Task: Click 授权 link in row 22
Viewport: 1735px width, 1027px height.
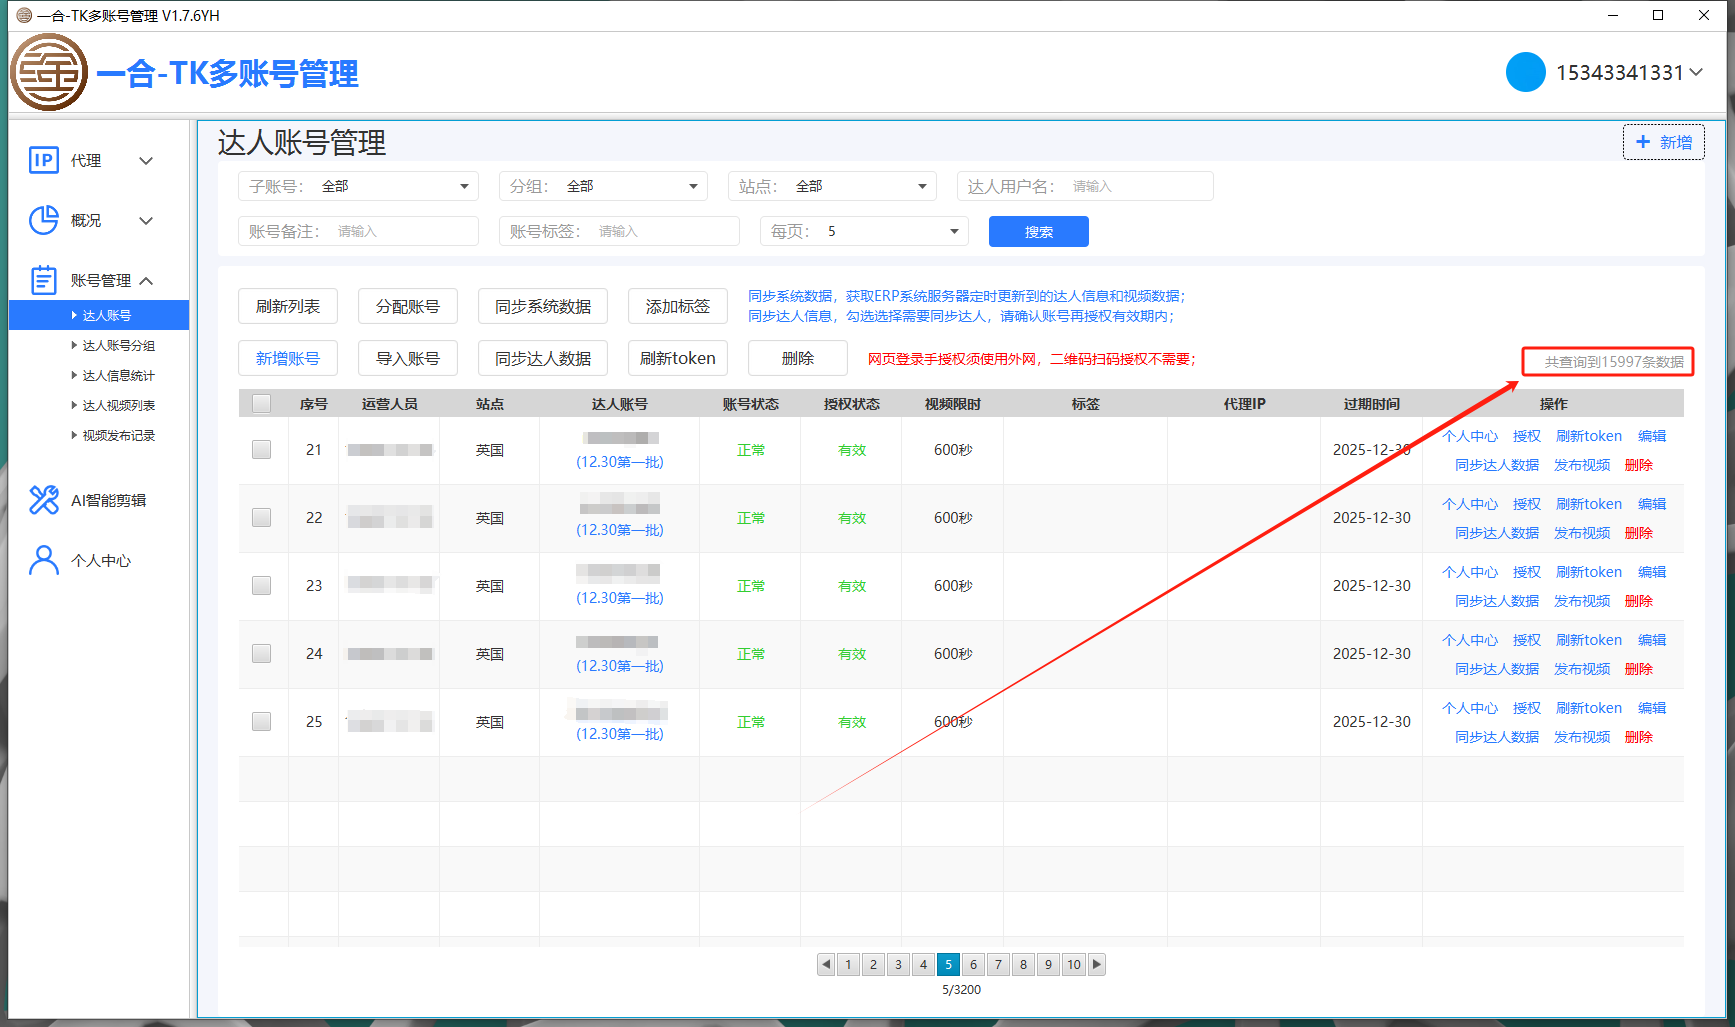Action: pos(1527,504)
